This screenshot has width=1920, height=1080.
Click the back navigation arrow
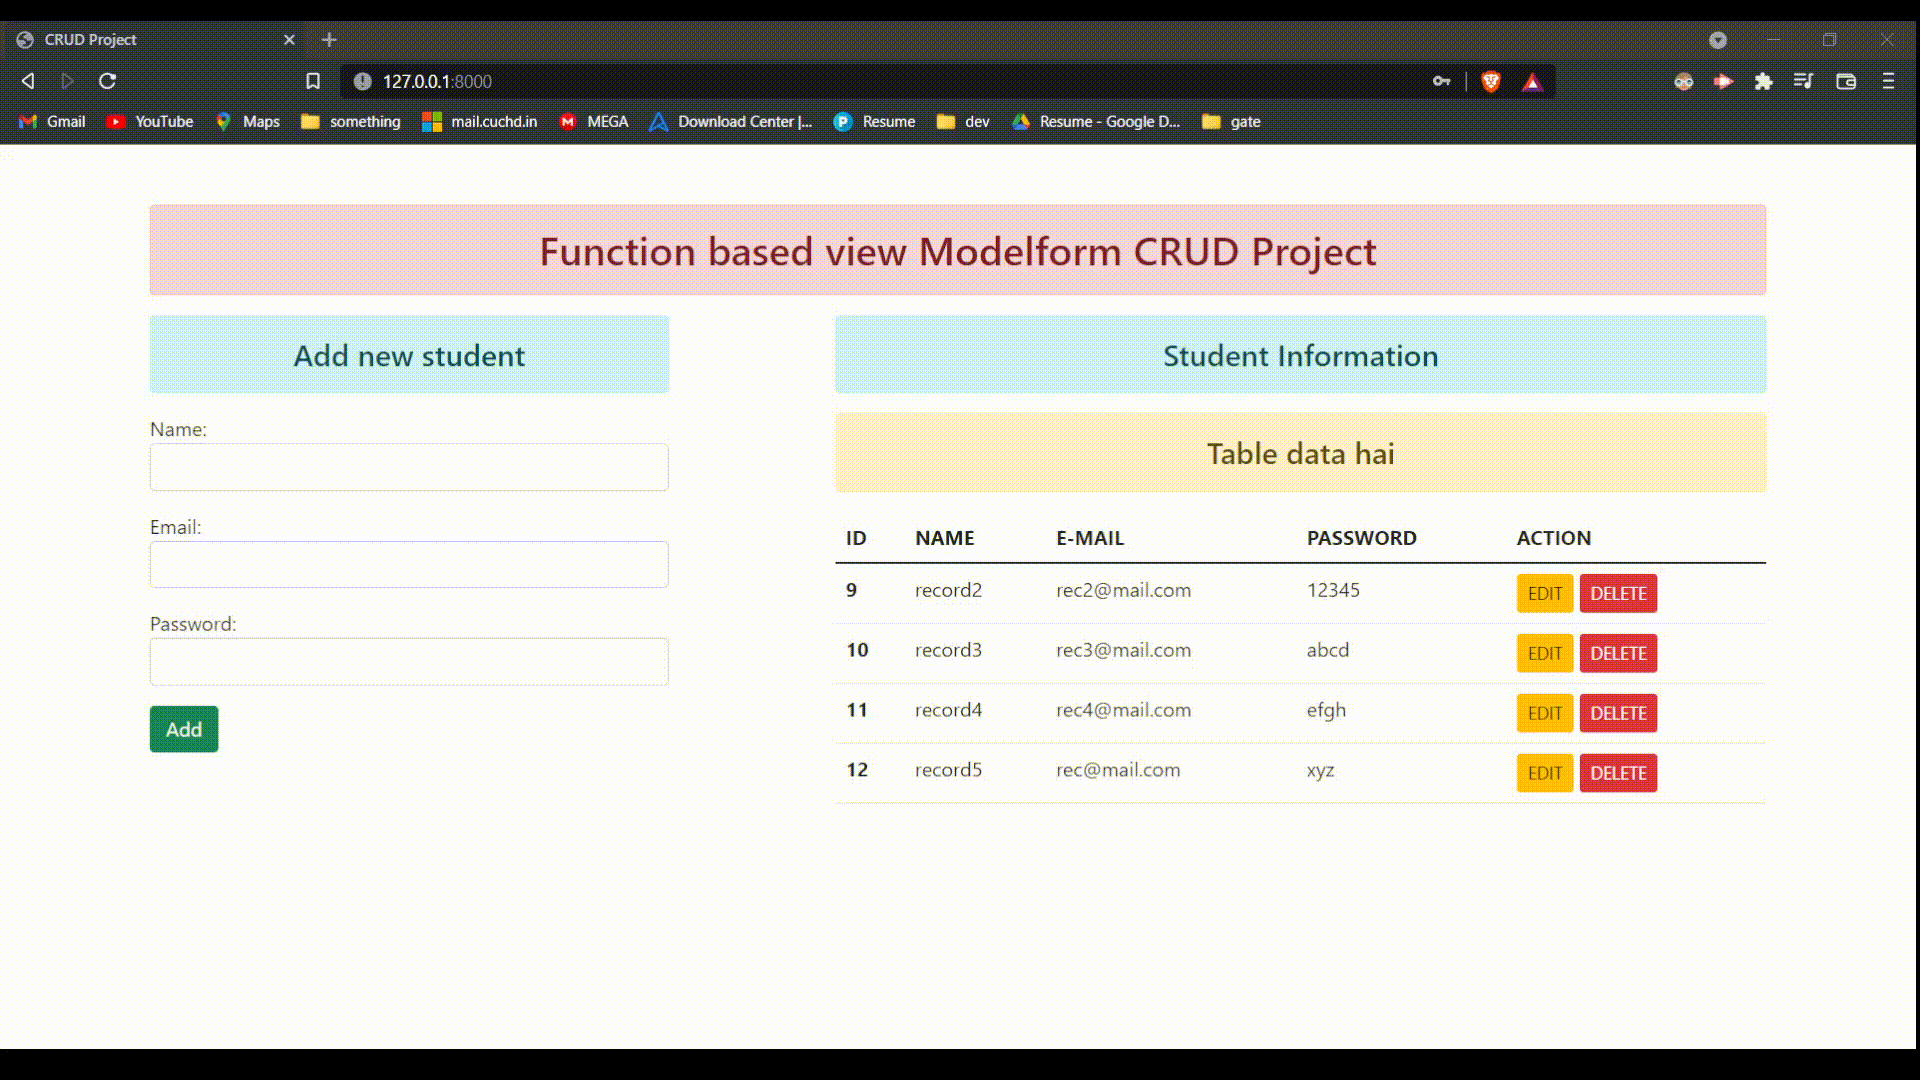point(28,81)
